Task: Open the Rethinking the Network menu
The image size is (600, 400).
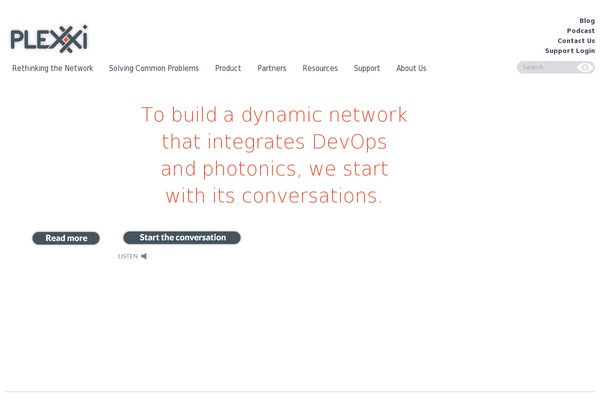Action: 52,68
